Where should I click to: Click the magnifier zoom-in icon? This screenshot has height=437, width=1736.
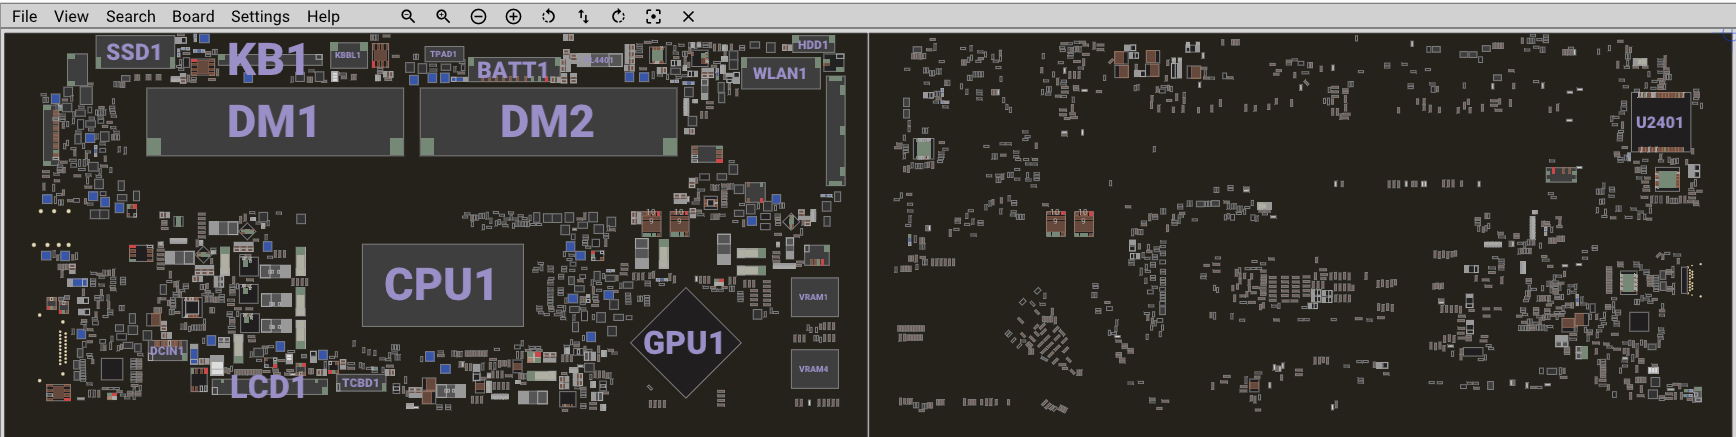click(443, 16)
